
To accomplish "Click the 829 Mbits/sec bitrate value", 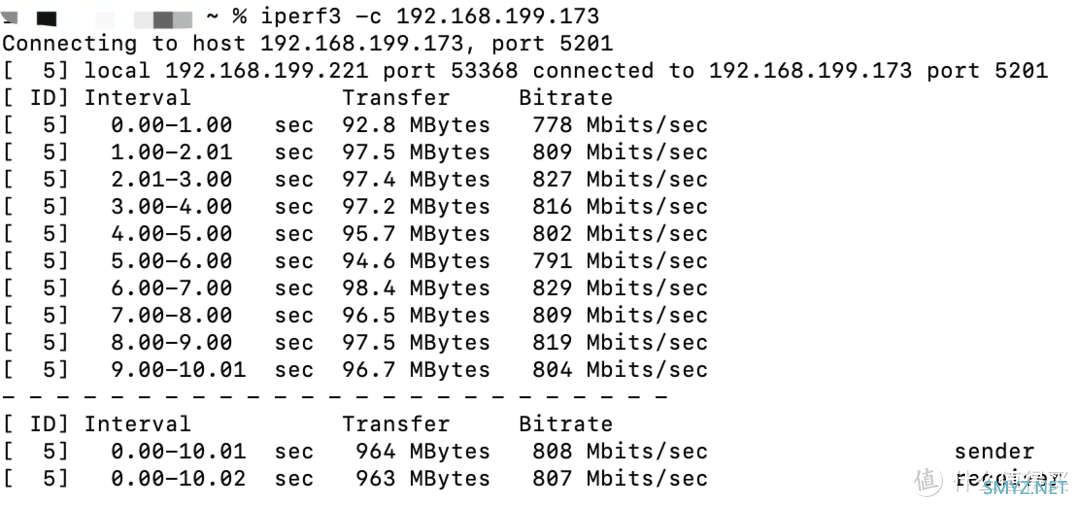I will coord(620,288).
